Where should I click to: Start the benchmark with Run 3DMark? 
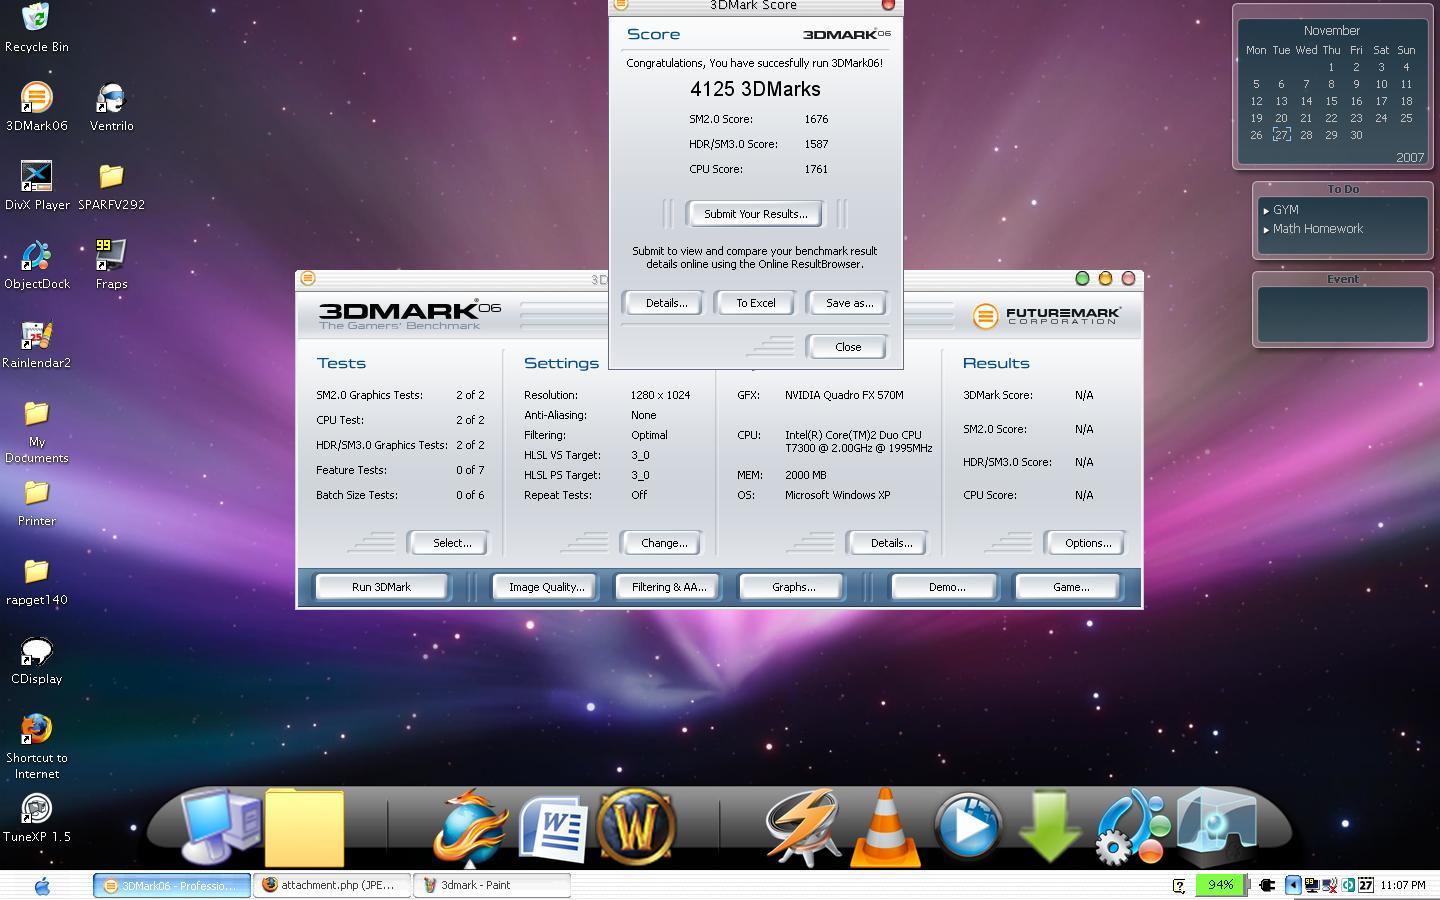point(381,587)
